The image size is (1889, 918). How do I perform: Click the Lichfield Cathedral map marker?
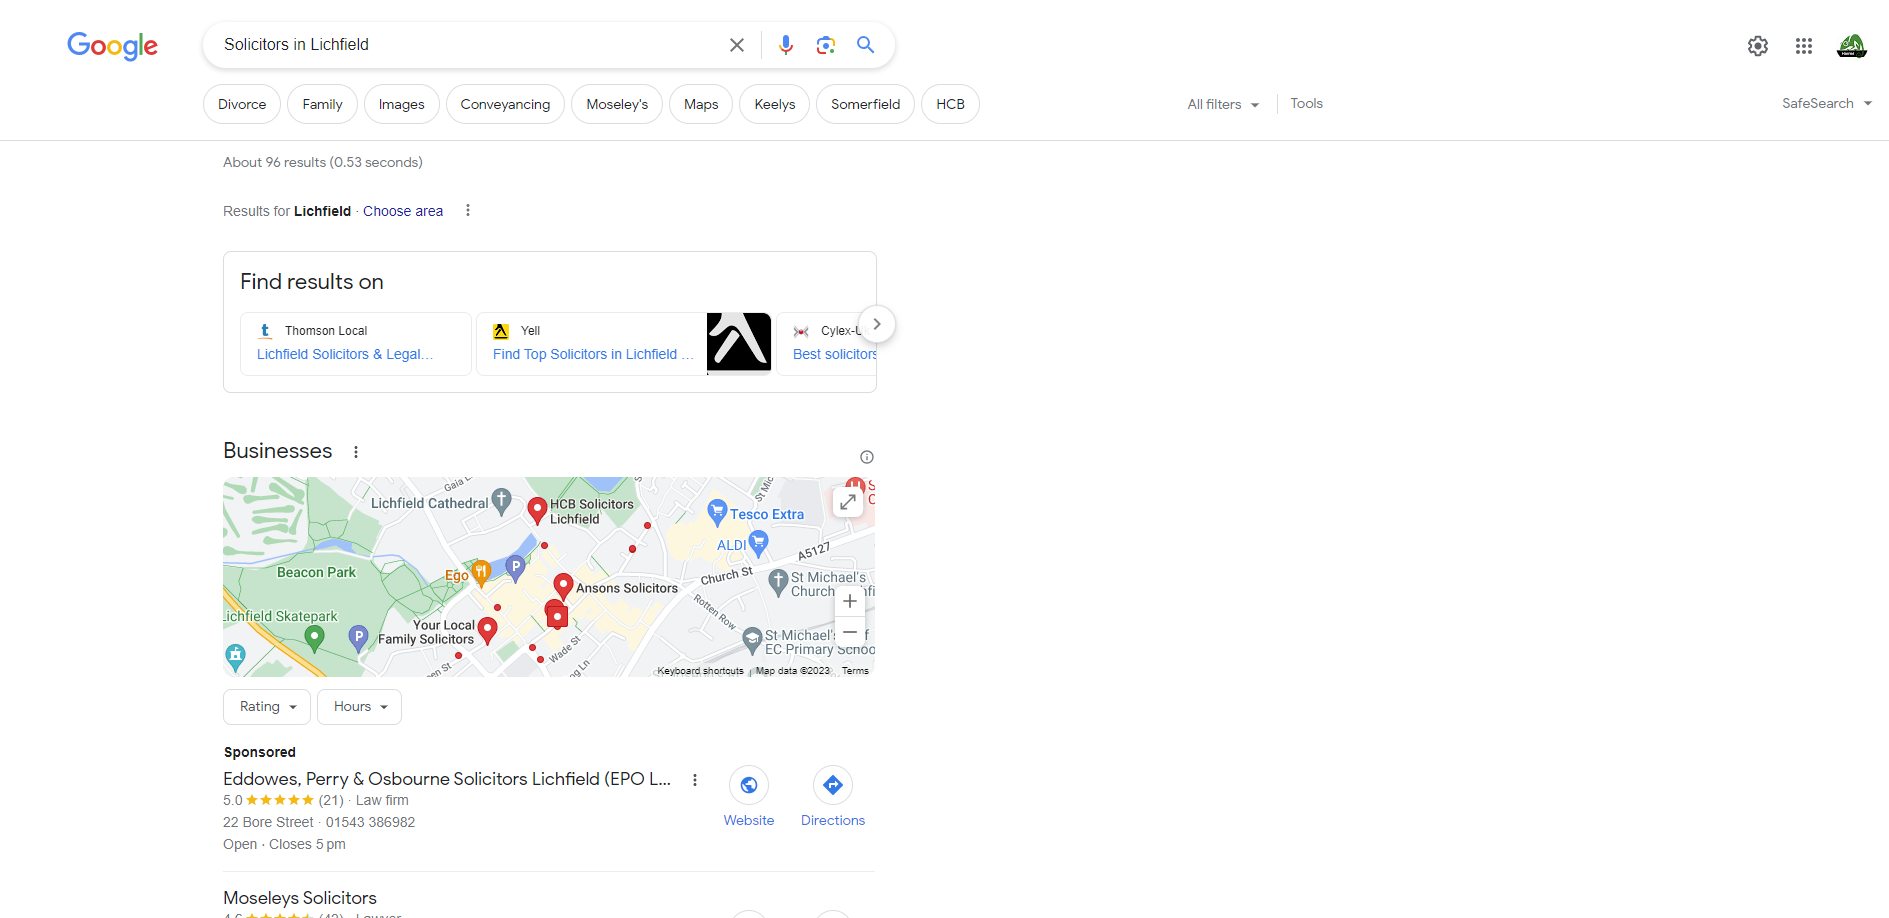pos(502,501)
